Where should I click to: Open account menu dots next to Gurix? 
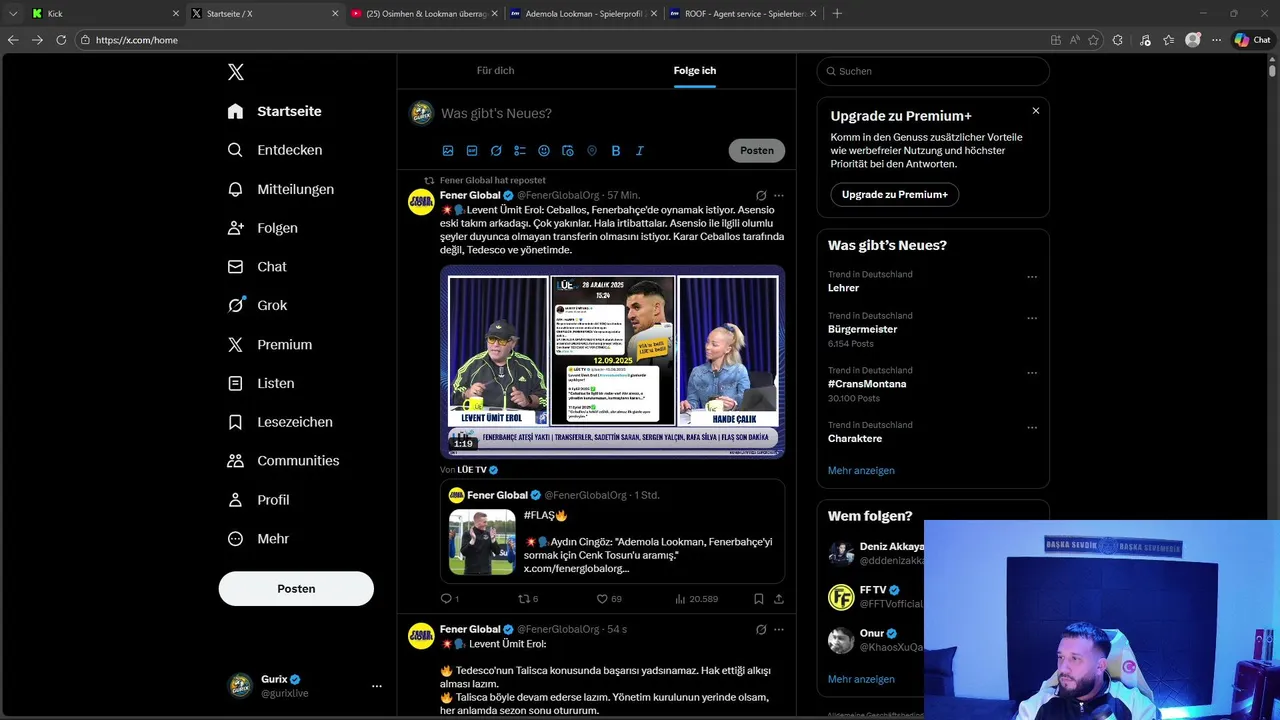coord(377,686)
